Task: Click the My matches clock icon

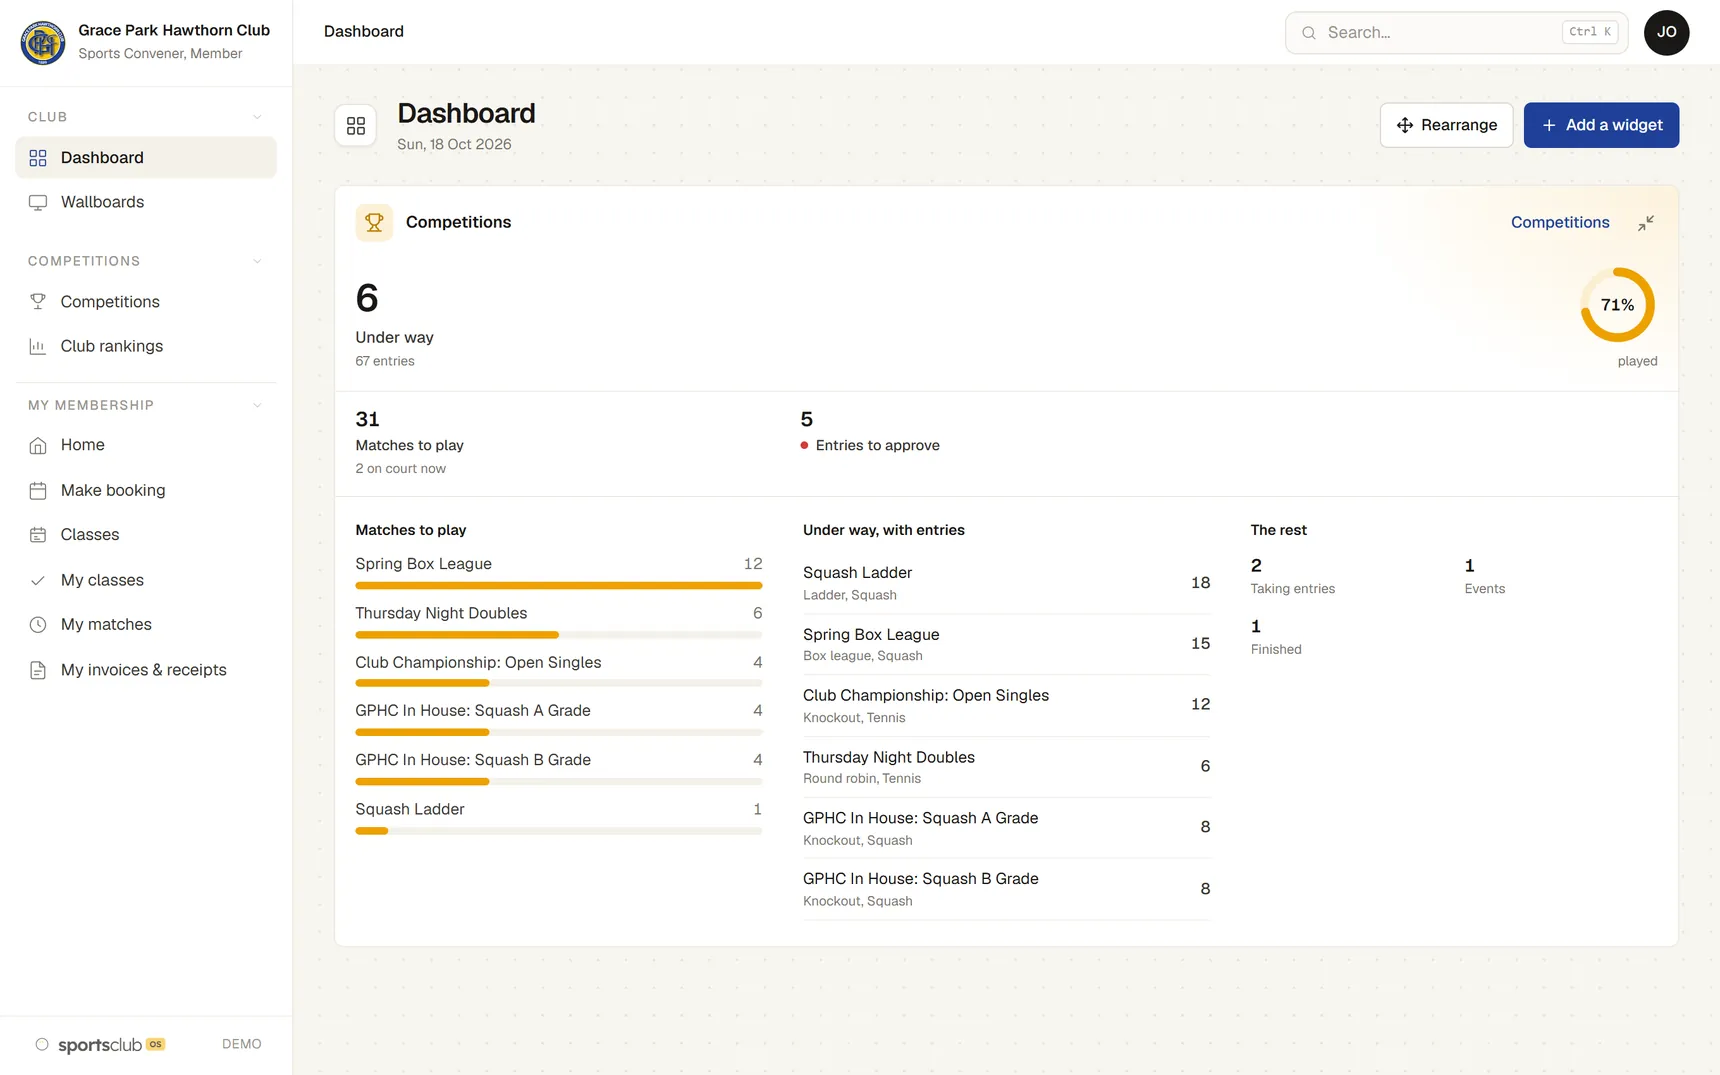Action: pyautogui.click(x=38, y=624)
